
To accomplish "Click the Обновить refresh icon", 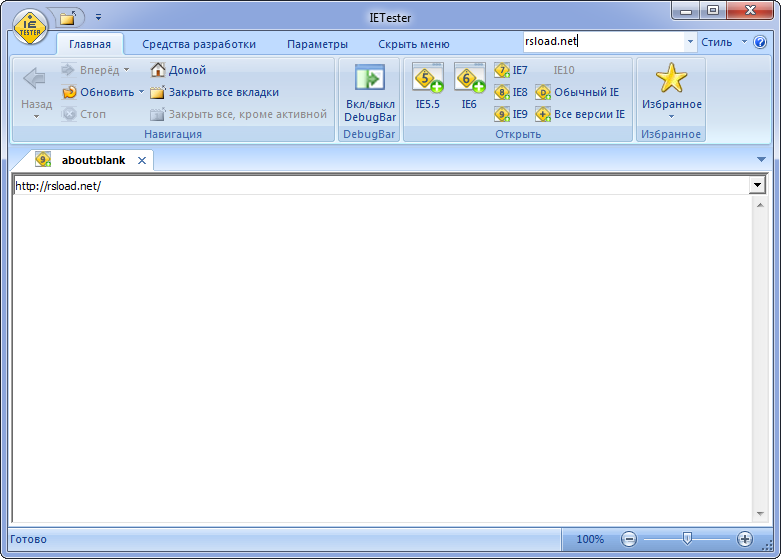I will point(69,92).
